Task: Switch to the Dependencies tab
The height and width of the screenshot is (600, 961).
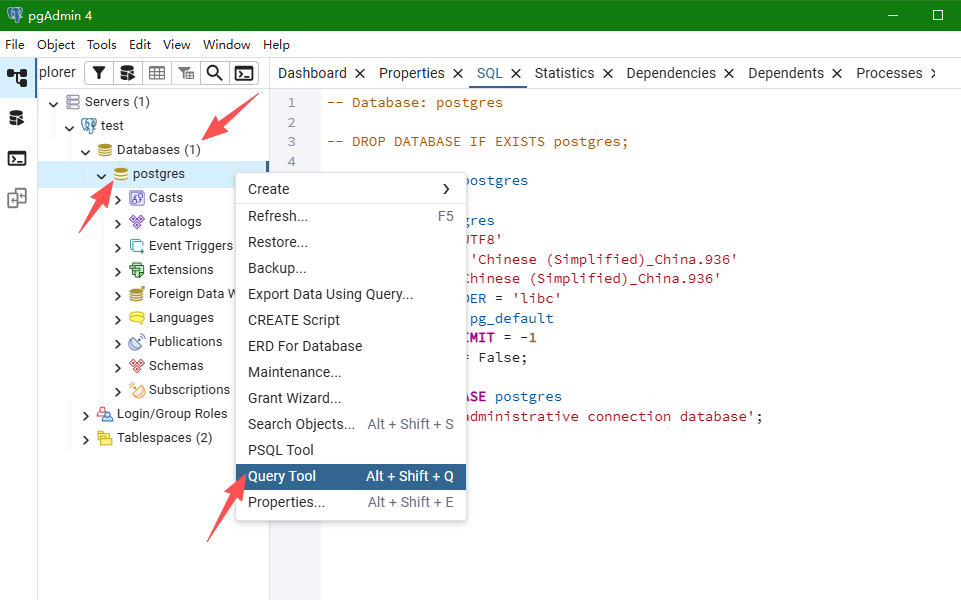Action: click(x=671, y=74)
